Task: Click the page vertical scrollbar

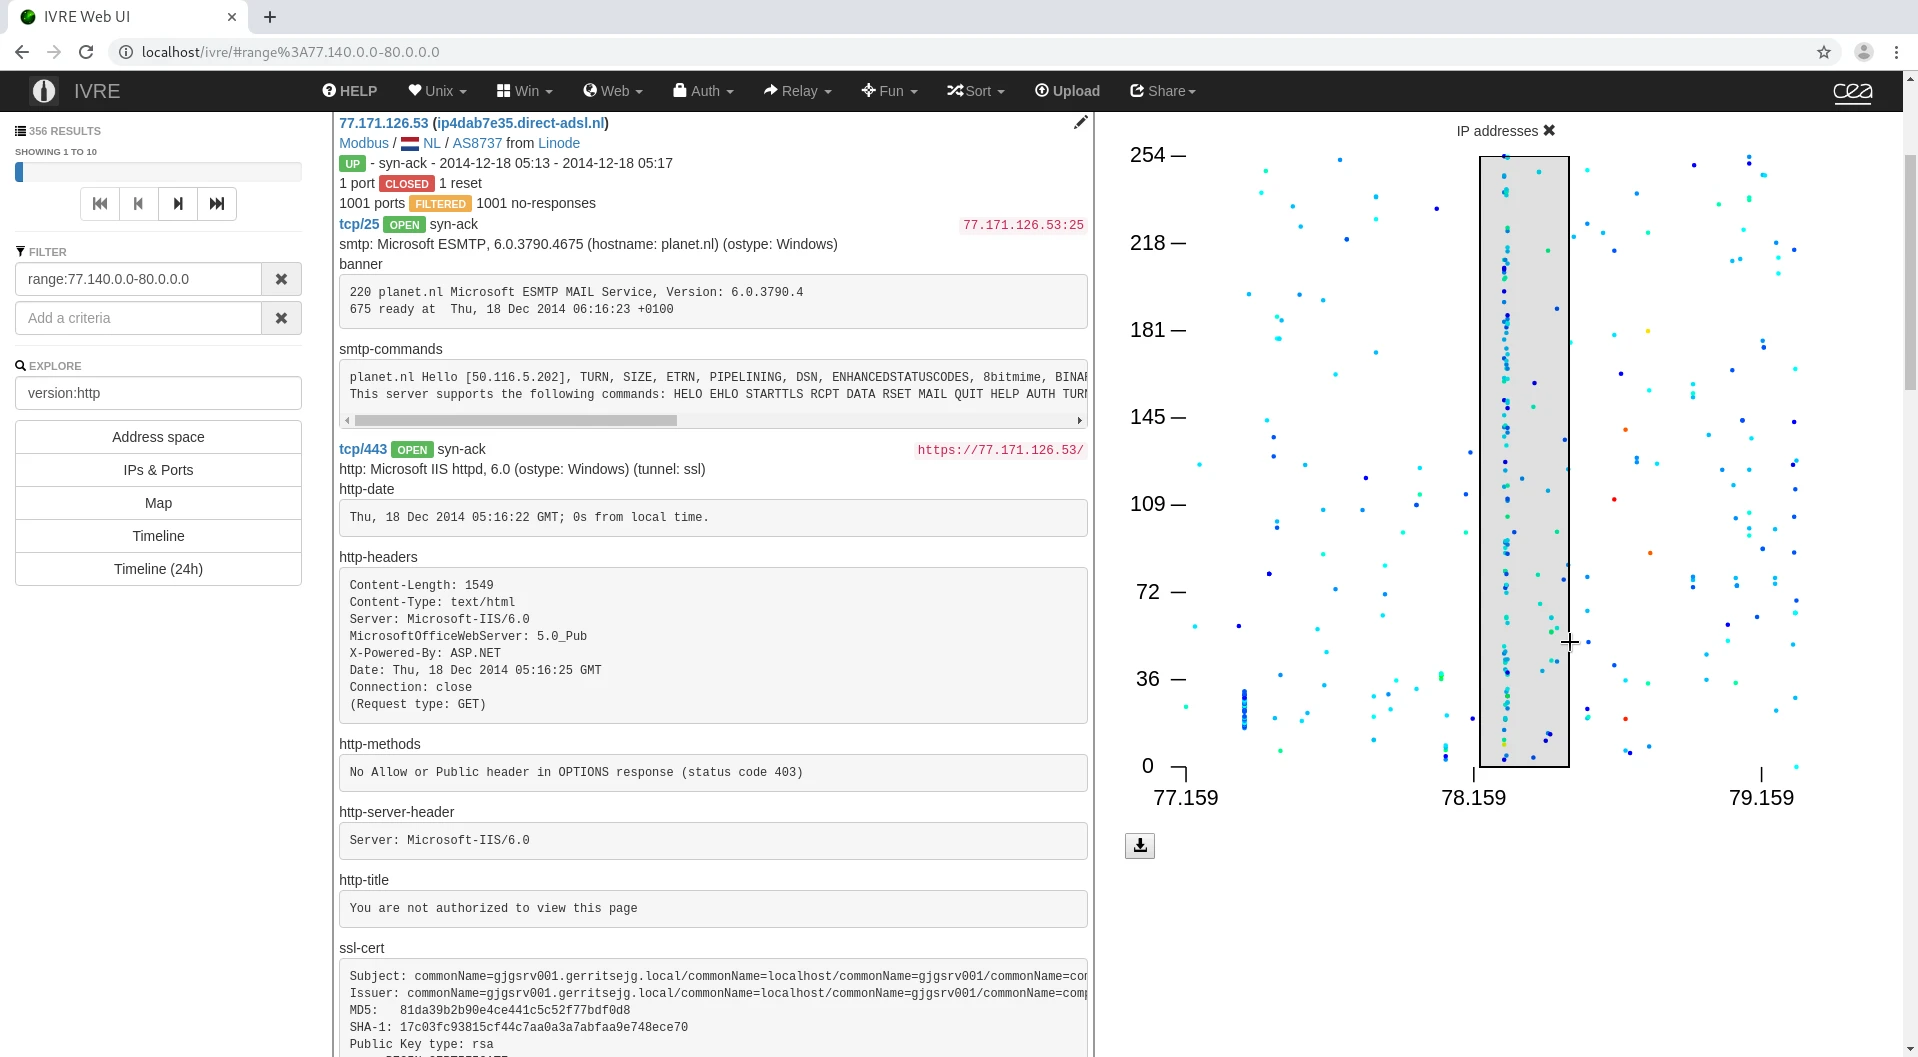Action: (x=1910, y=272)
